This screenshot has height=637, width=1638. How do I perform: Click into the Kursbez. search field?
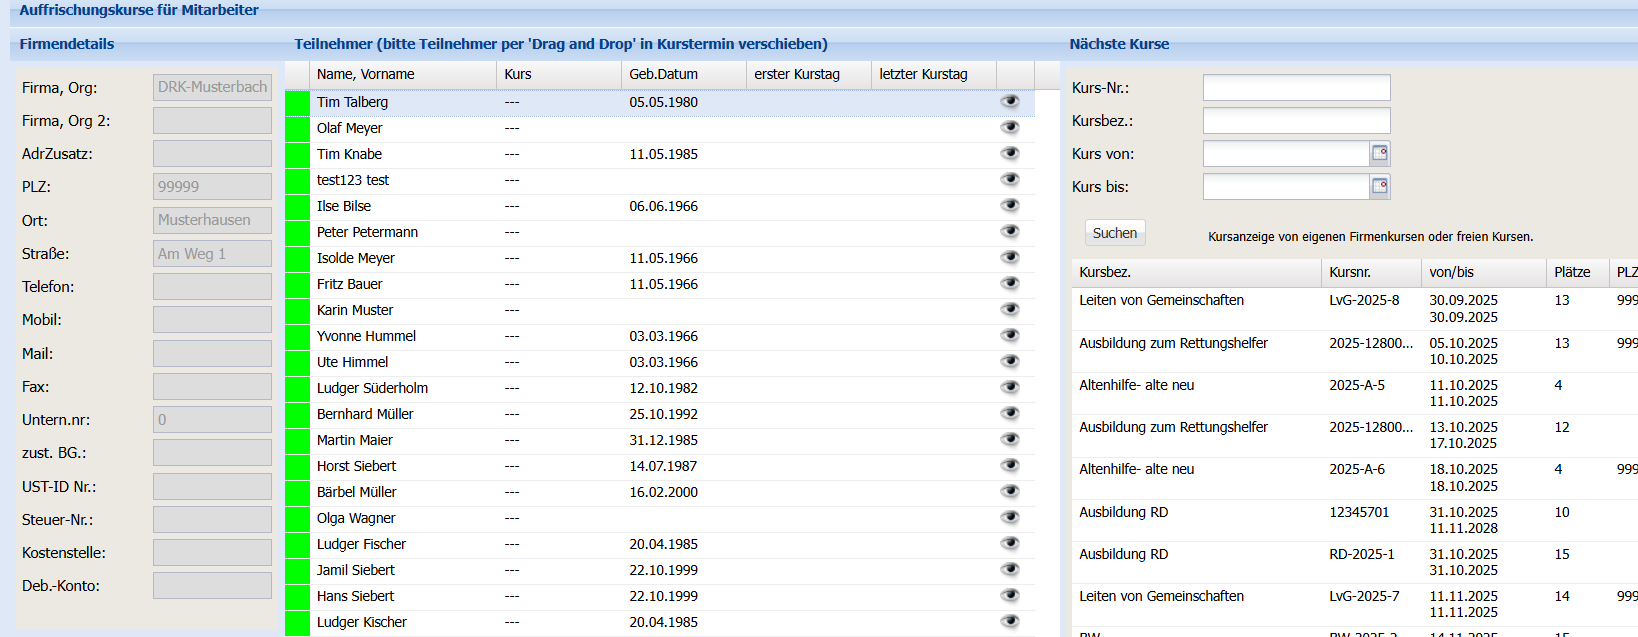click(1296, 121)
